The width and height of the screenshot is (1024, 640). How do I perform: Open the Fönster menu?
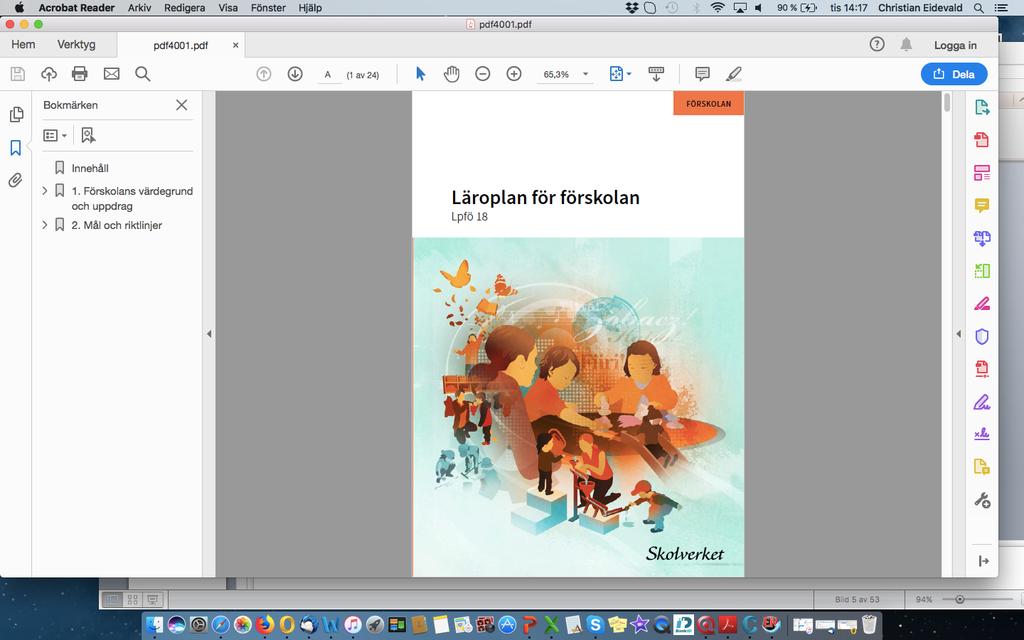pos(268,8)
